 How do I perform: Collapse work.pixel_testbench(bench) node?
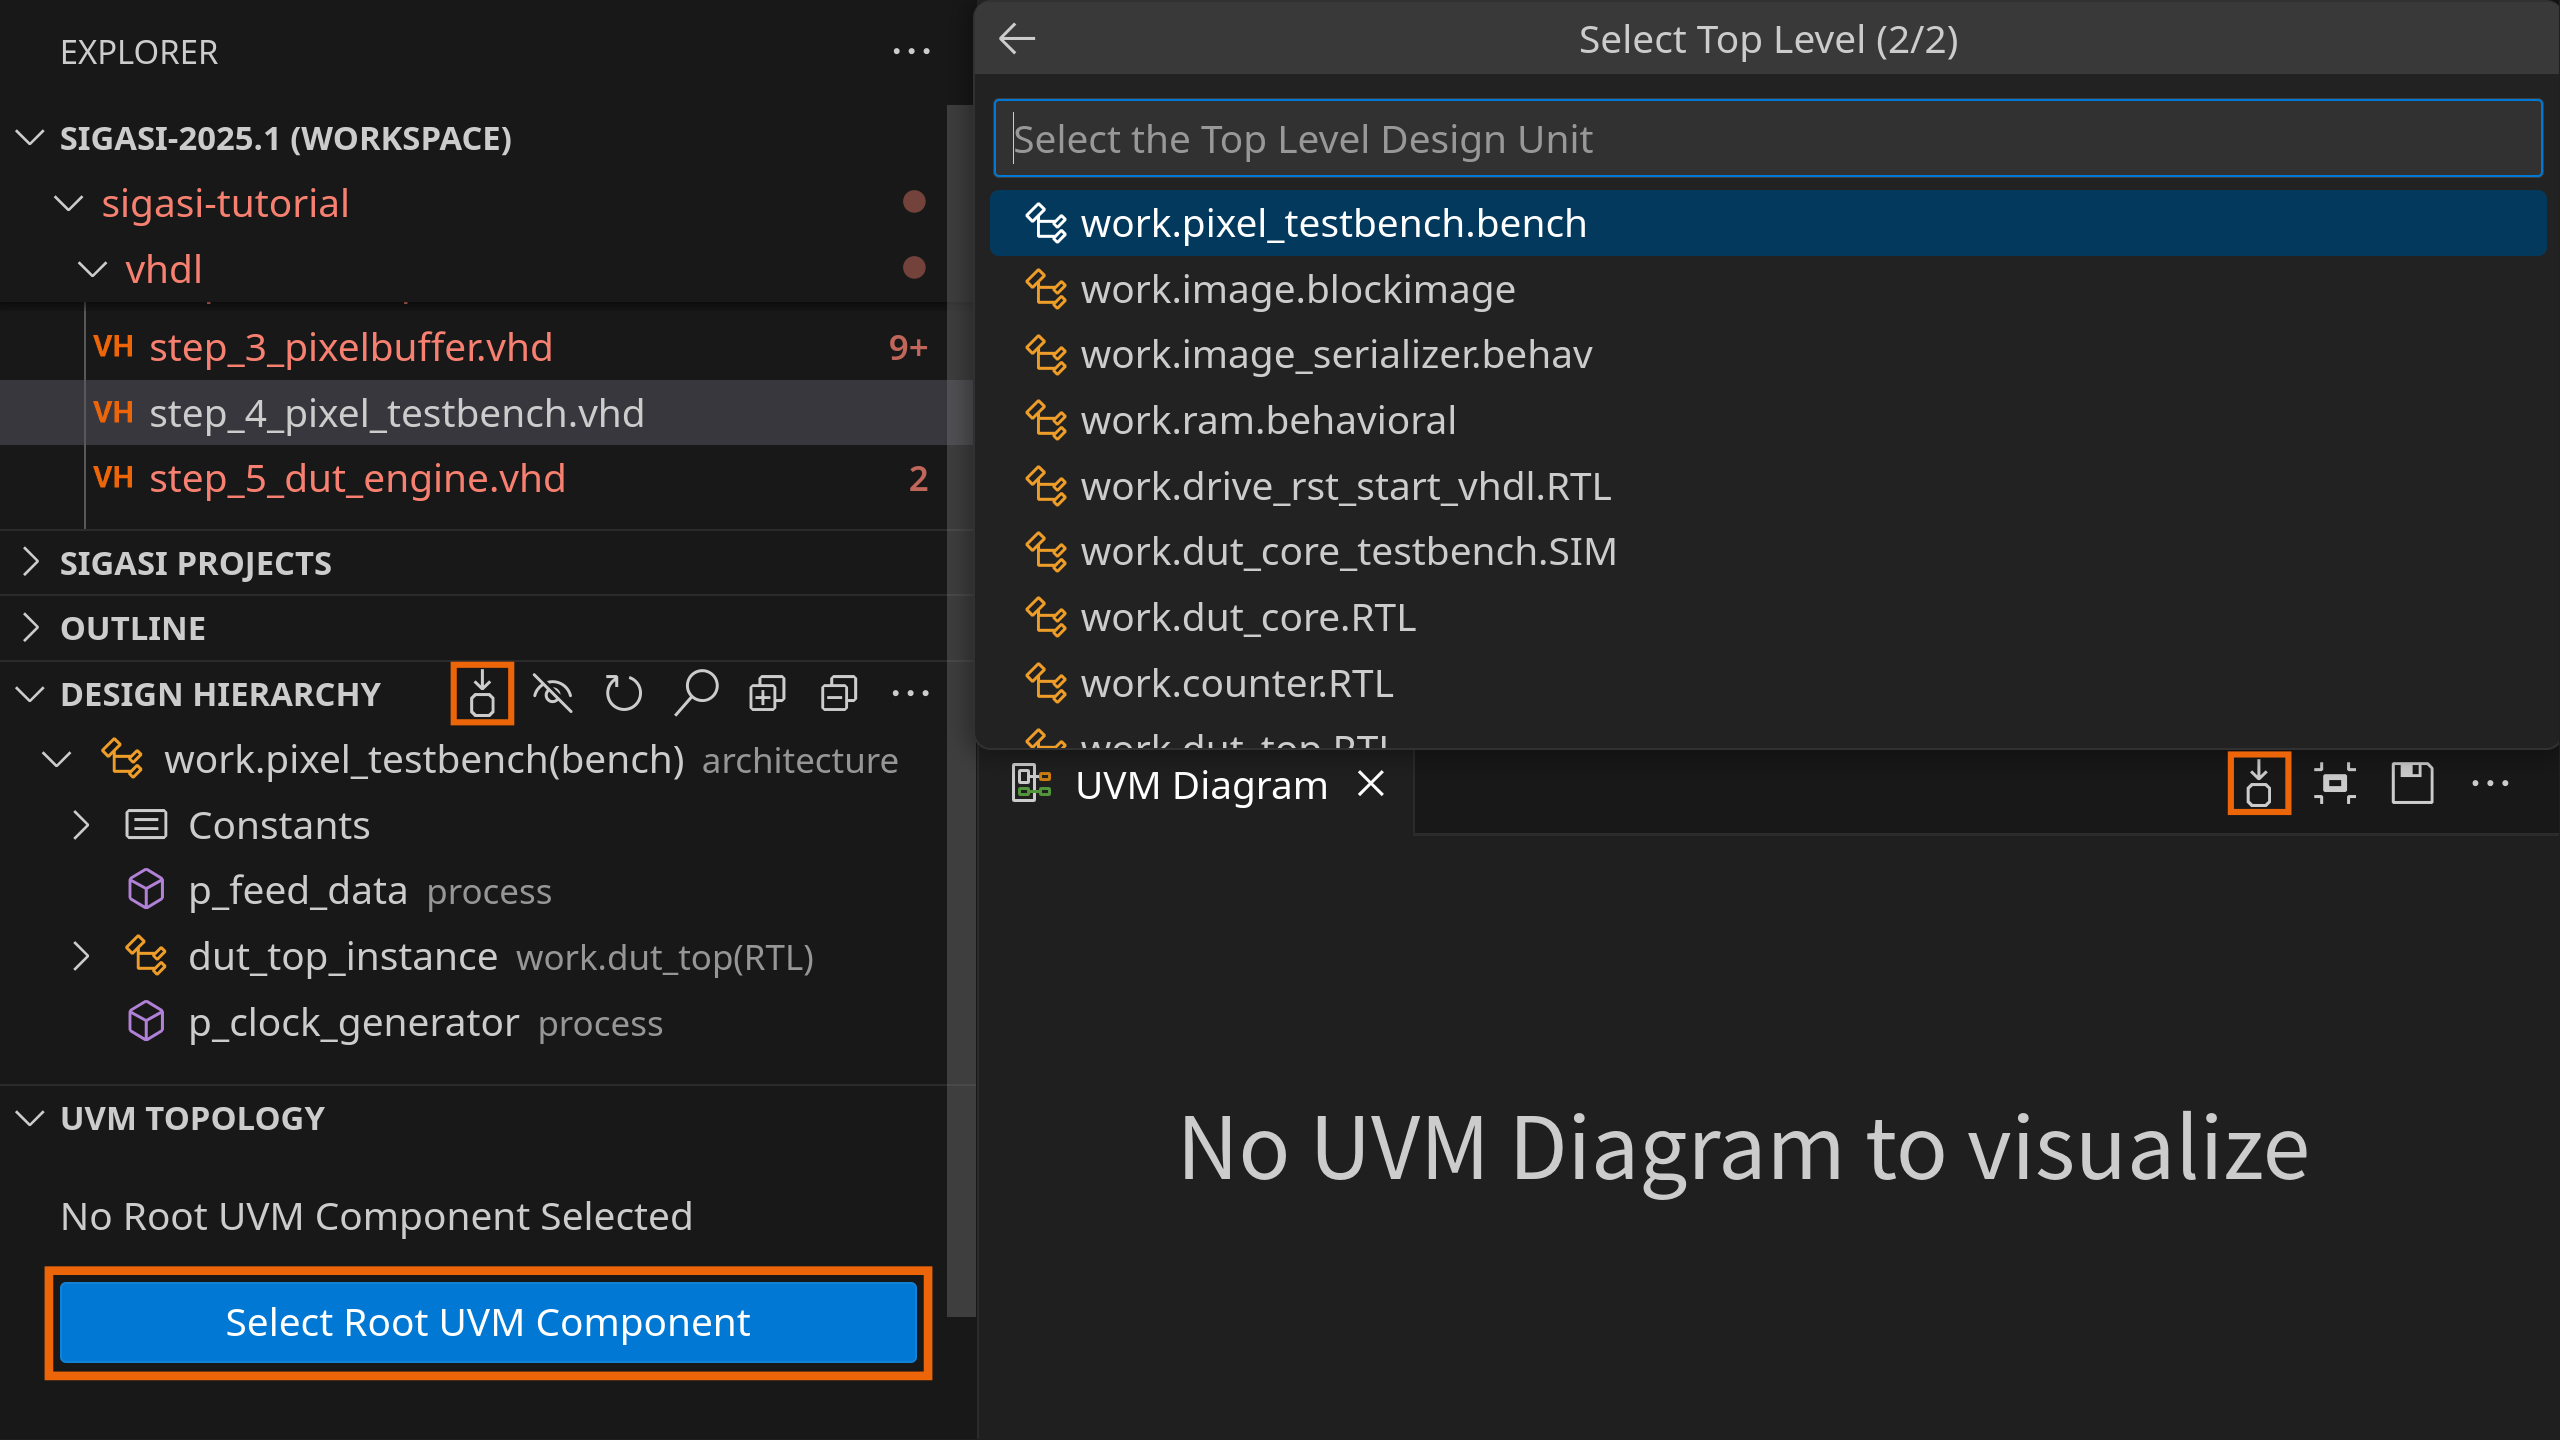pos(57,759)
